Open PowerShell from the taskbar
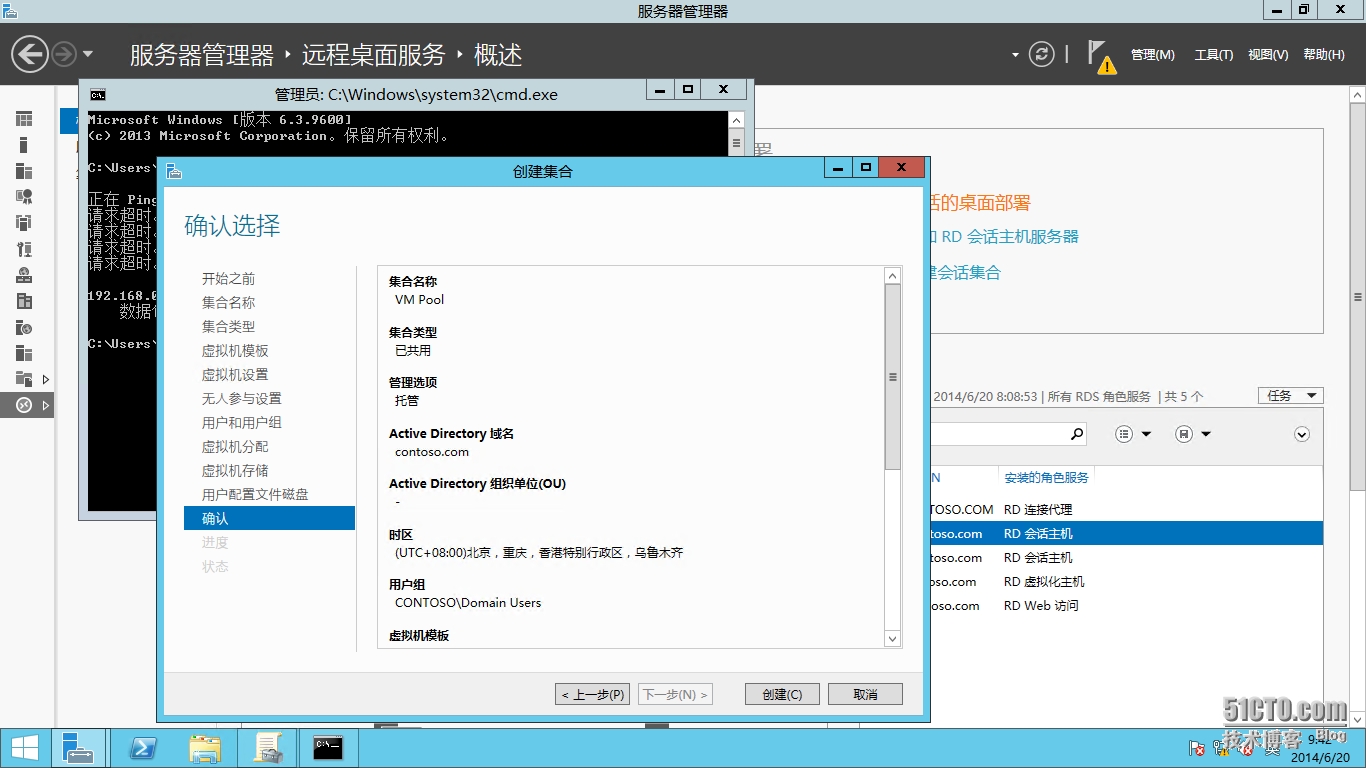This screenshot has width=1366, height=768. coord(143,748)
